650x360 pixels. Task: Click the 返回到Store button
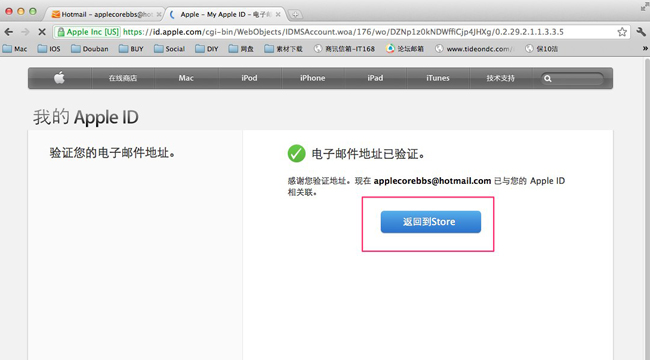(431, 222)
